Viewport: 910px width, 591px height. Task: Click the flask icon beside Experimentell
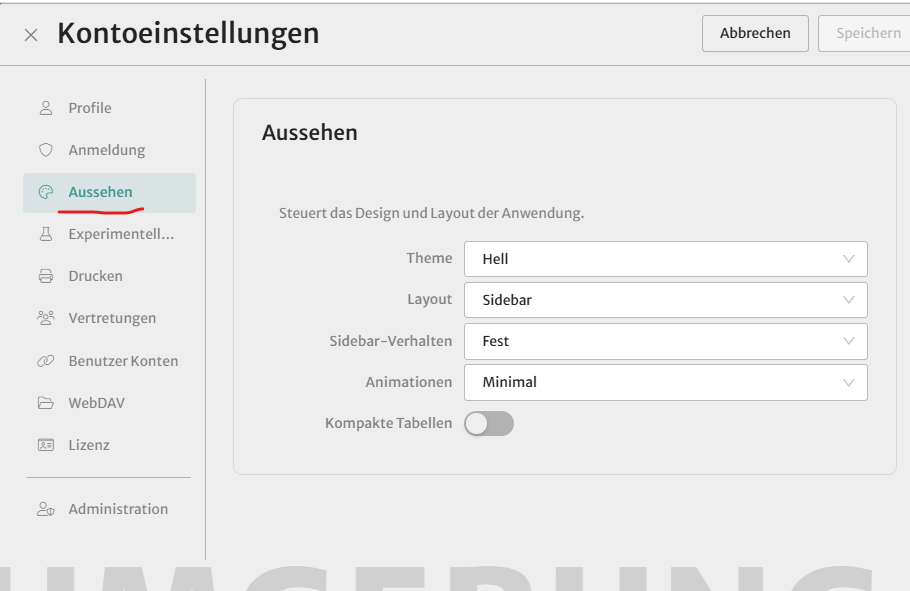46,234
